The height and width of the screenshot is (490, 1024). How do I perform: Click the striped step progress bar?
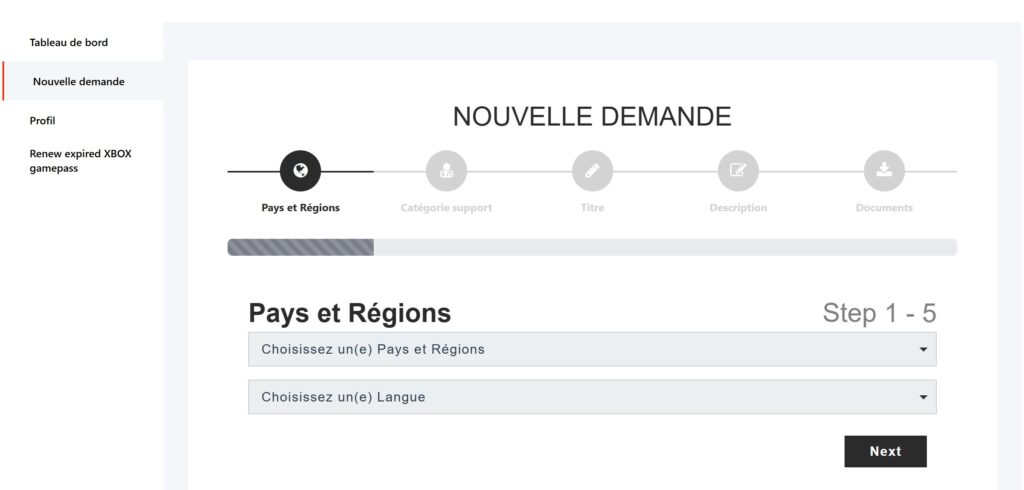[x=301, y=247]
